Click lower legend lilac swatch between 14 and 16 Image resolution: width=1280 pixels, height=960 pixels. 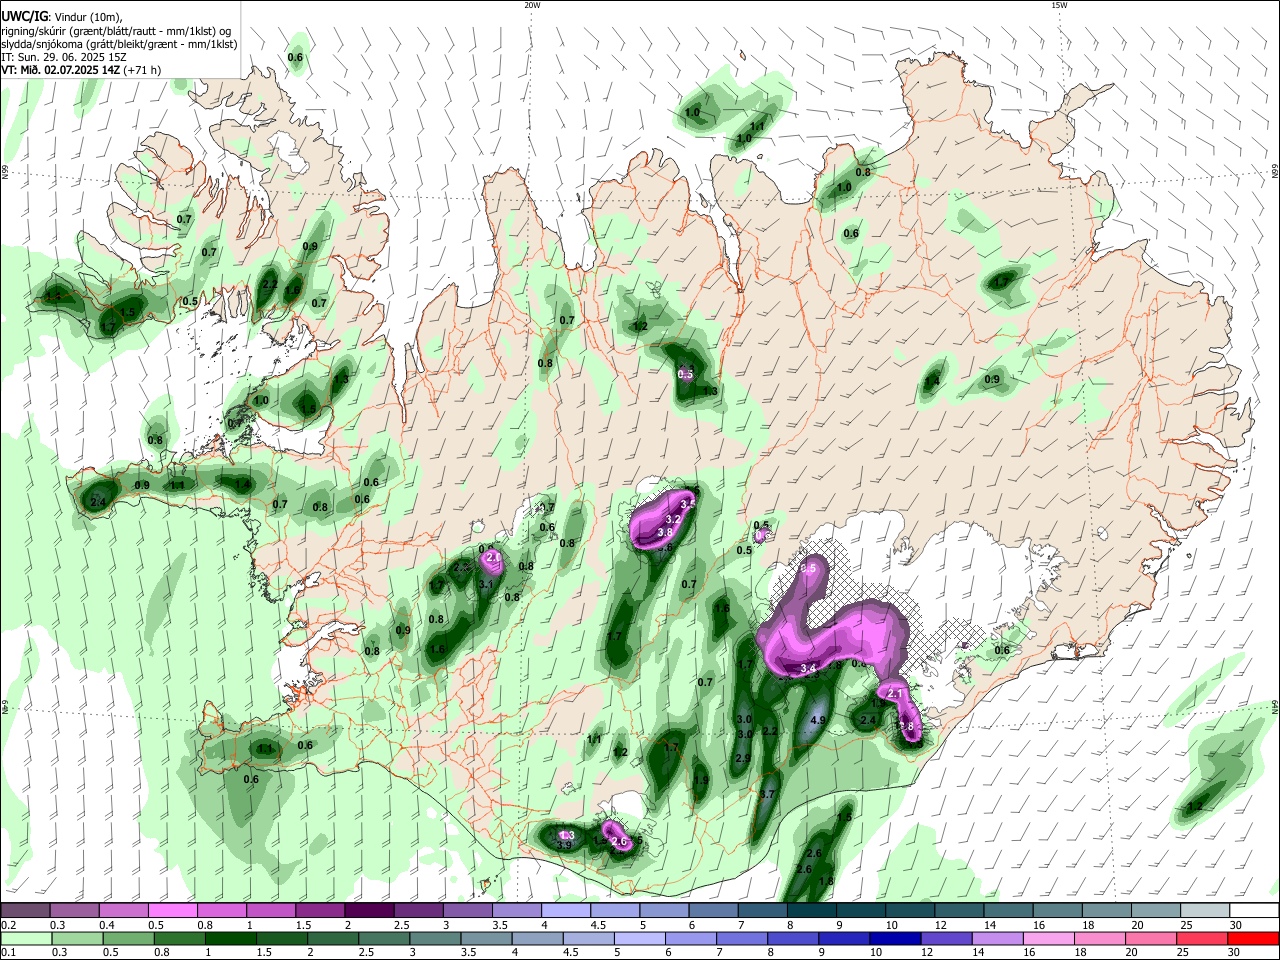pyautogui.click(x=998, y=938)
